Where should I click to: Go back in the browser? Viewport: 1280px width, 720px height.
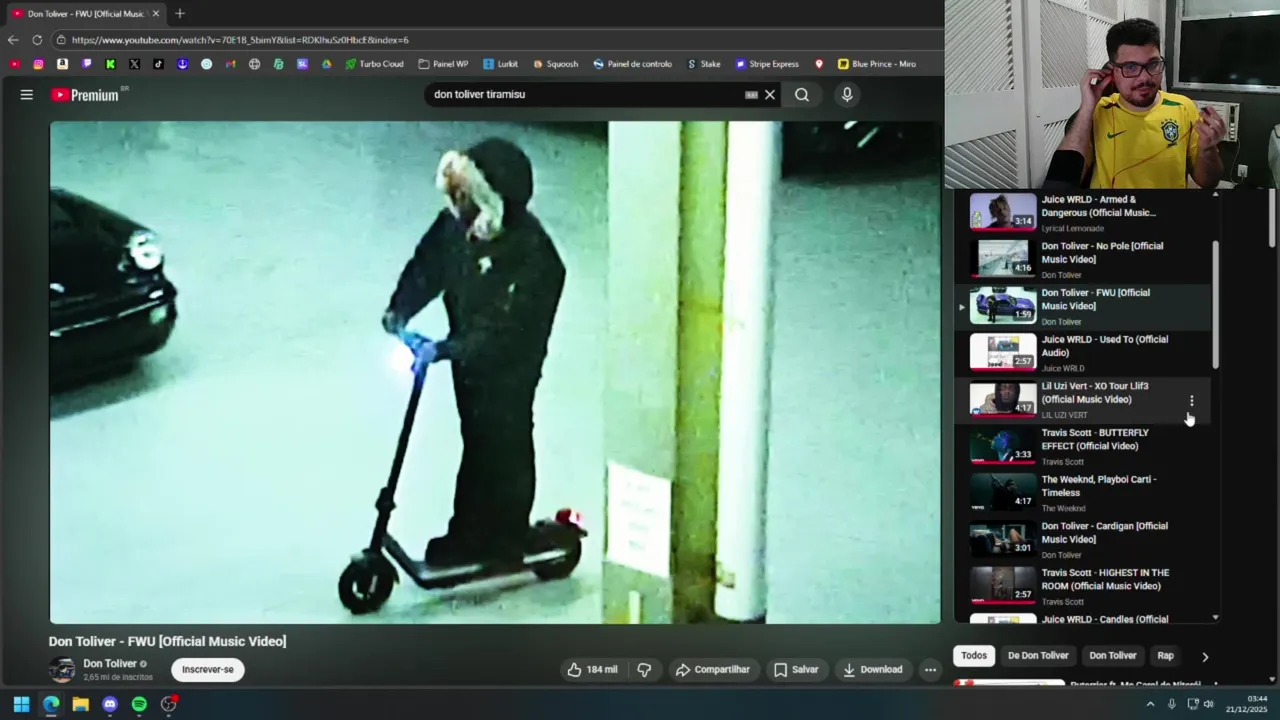(13, 40)
